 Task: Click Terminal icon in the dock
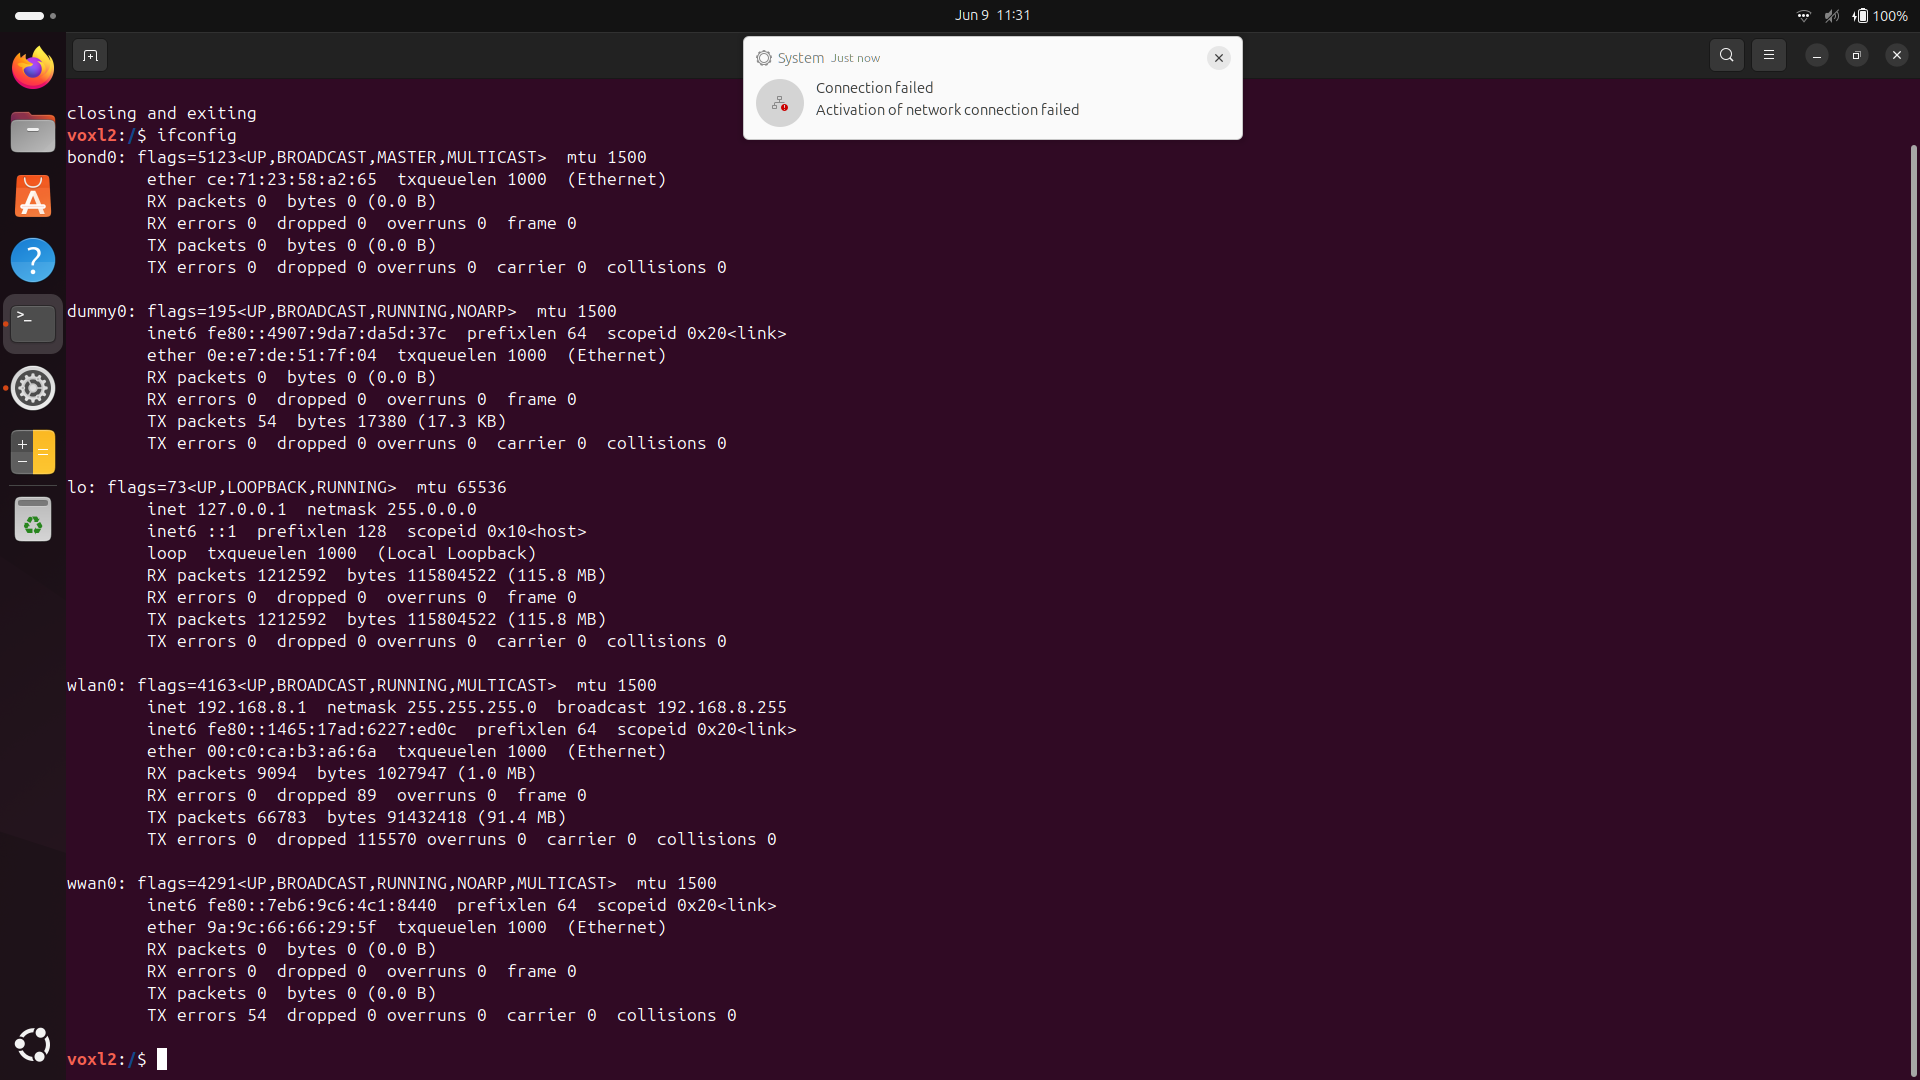tap(33, 324)
